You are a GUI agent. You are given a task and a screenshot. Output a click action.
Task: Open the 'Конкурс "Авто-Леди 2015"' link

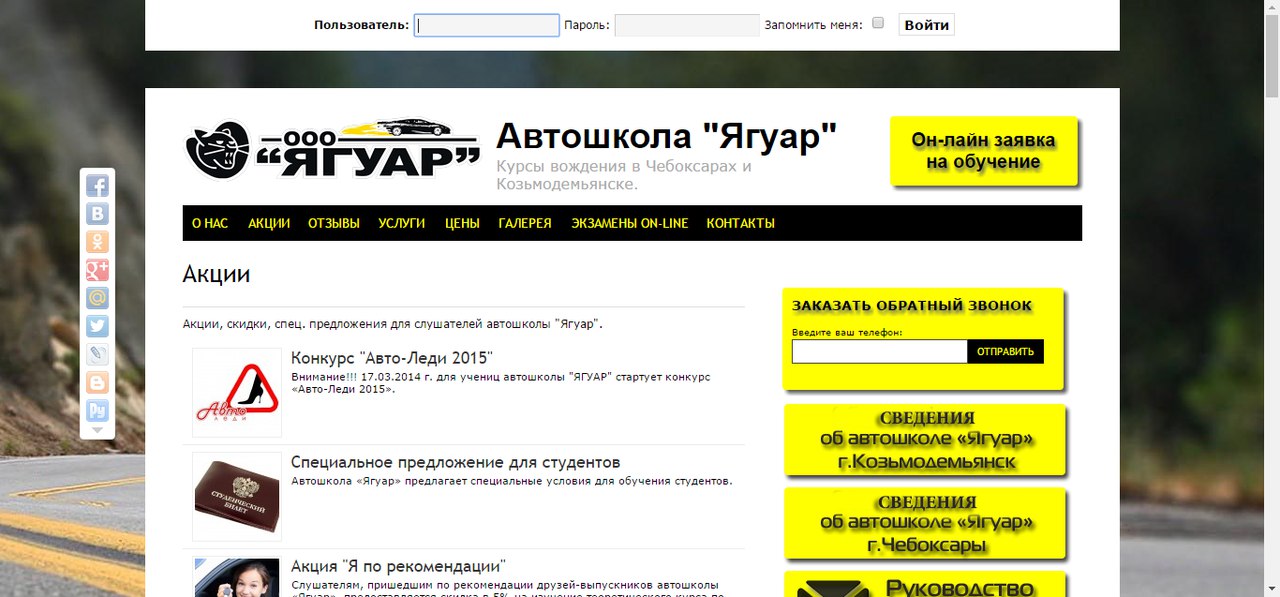pos(392,358)
